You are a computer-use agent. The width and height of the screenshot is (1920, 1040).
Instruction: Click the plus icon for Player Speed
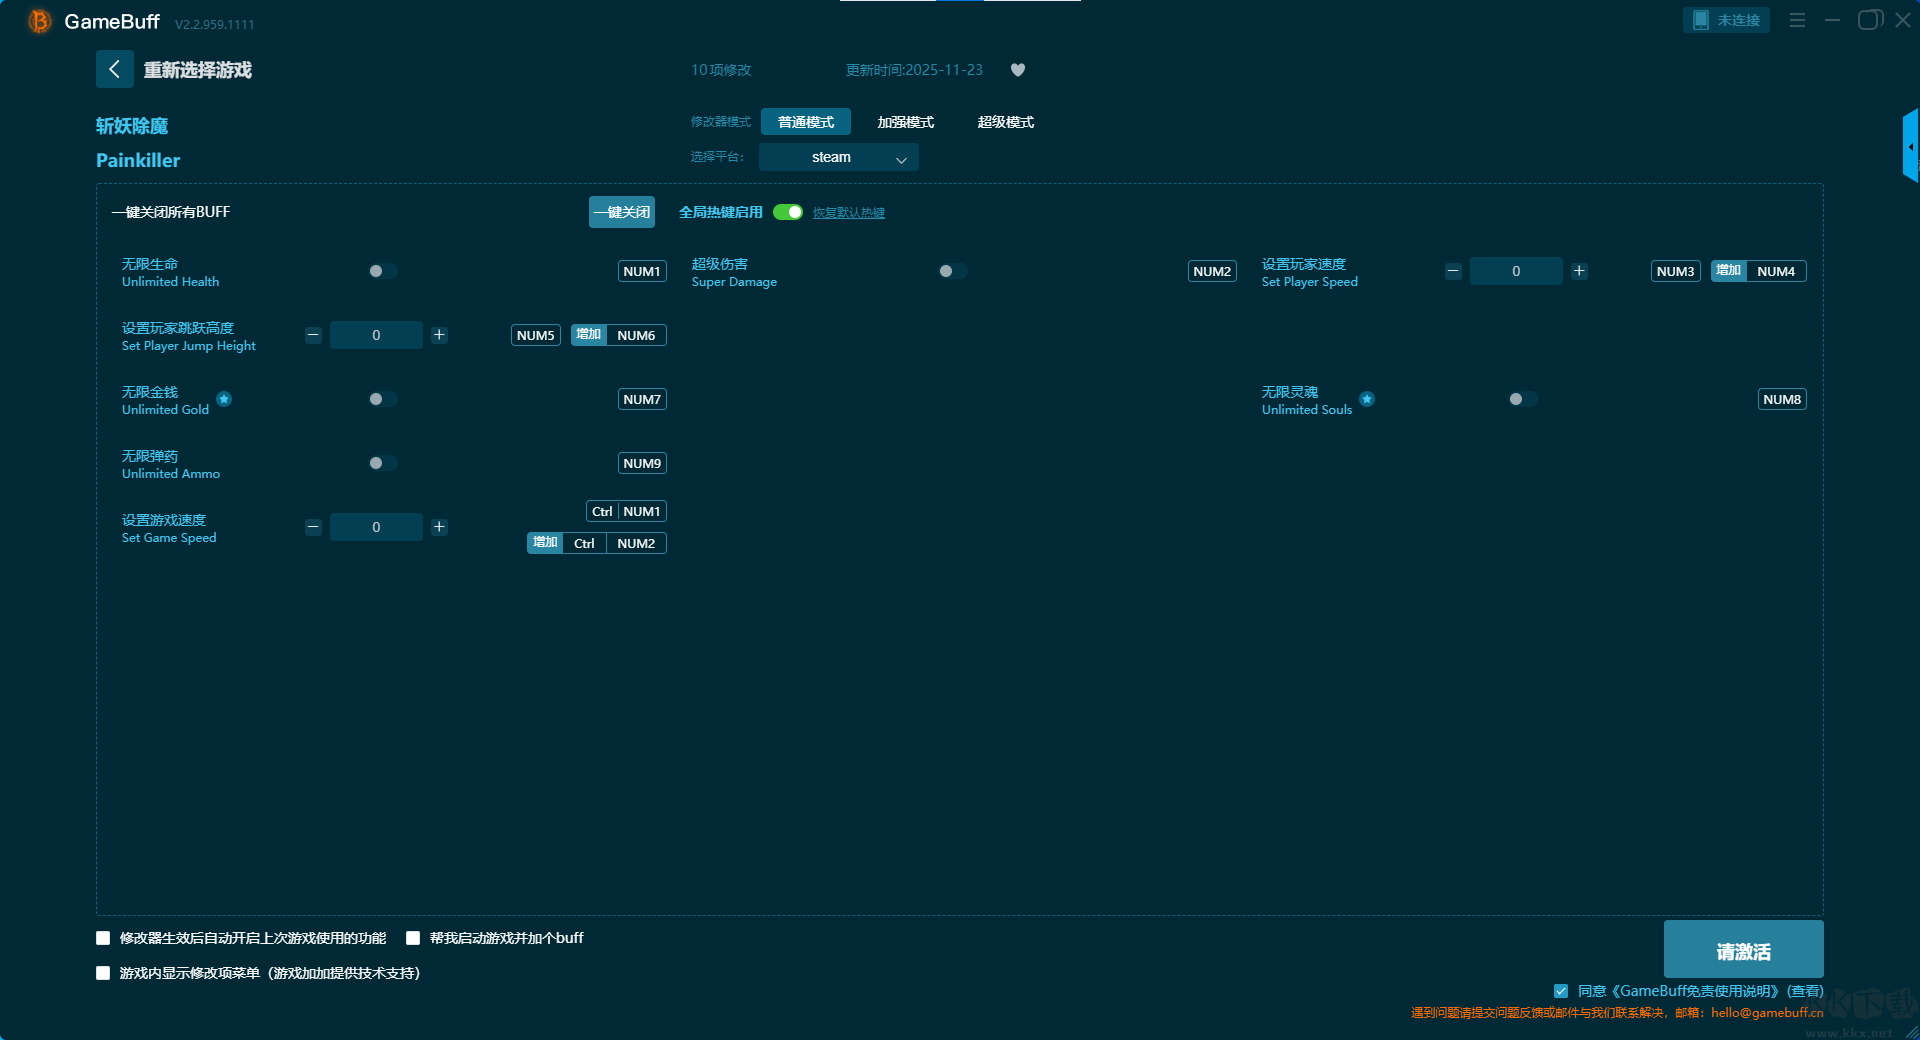(x=1579, y=271)
